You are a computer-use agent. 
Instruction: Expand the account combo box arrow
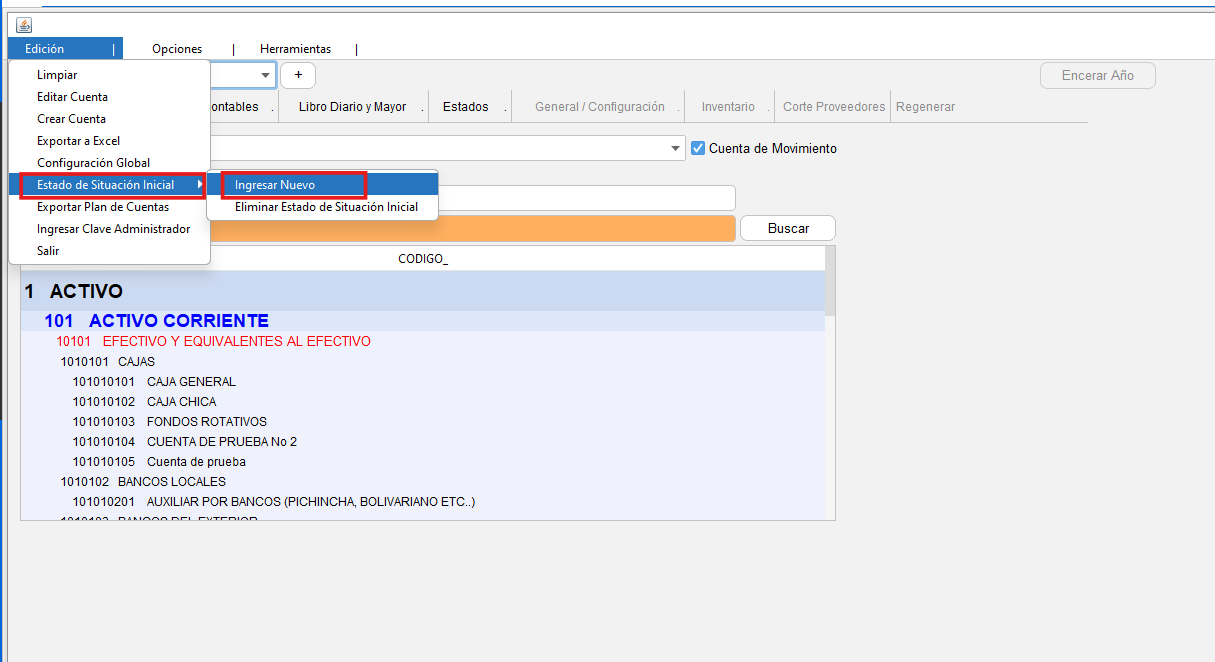click(x=677, y=148)
